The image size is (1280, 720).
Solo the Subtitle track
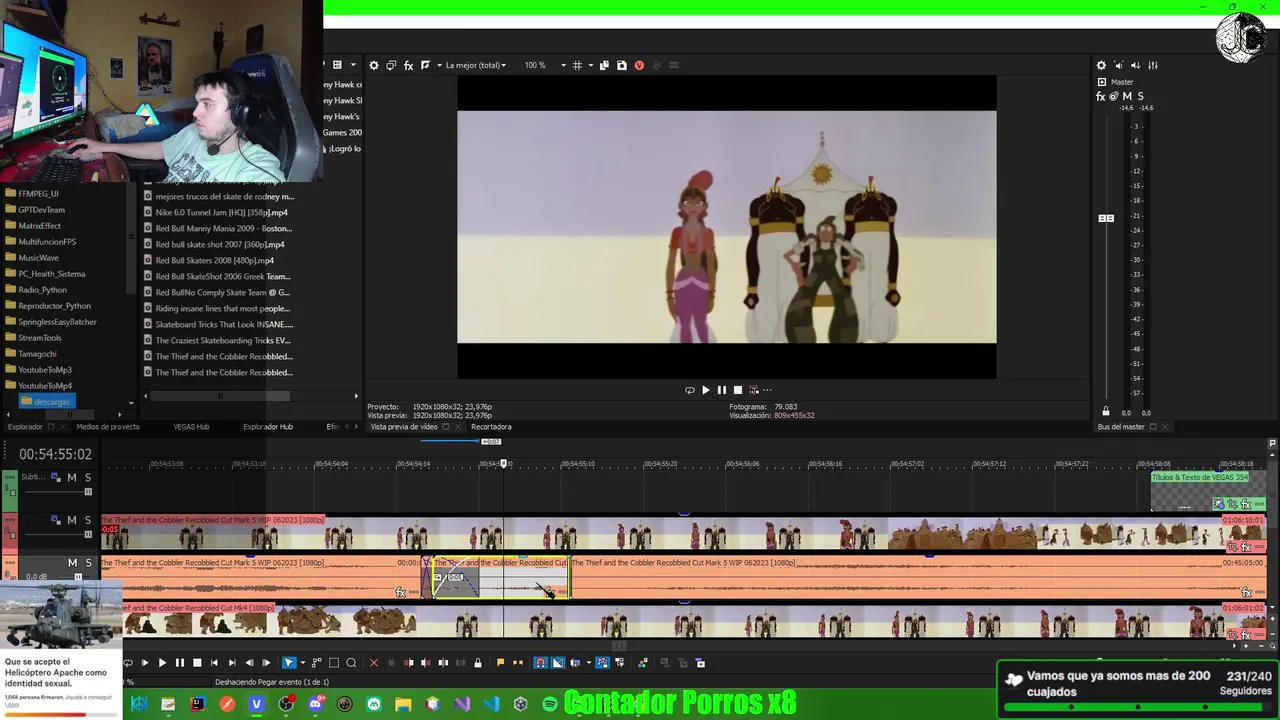(x=87, y=477)
